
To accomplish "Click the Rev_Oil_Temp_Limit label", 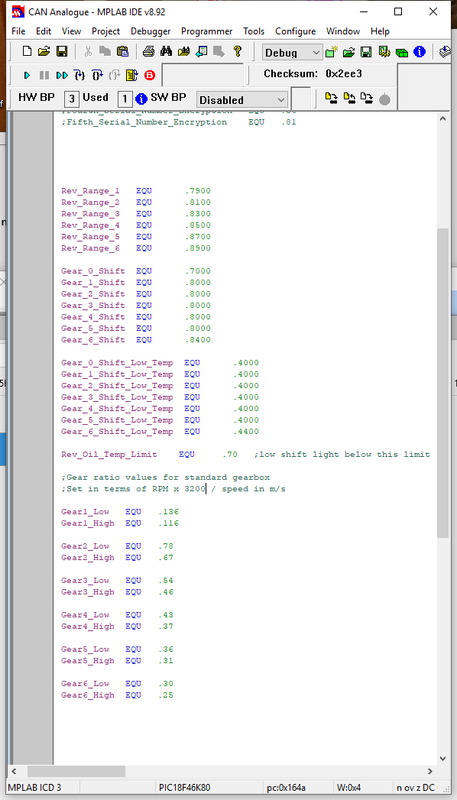I will pos(109,455).
